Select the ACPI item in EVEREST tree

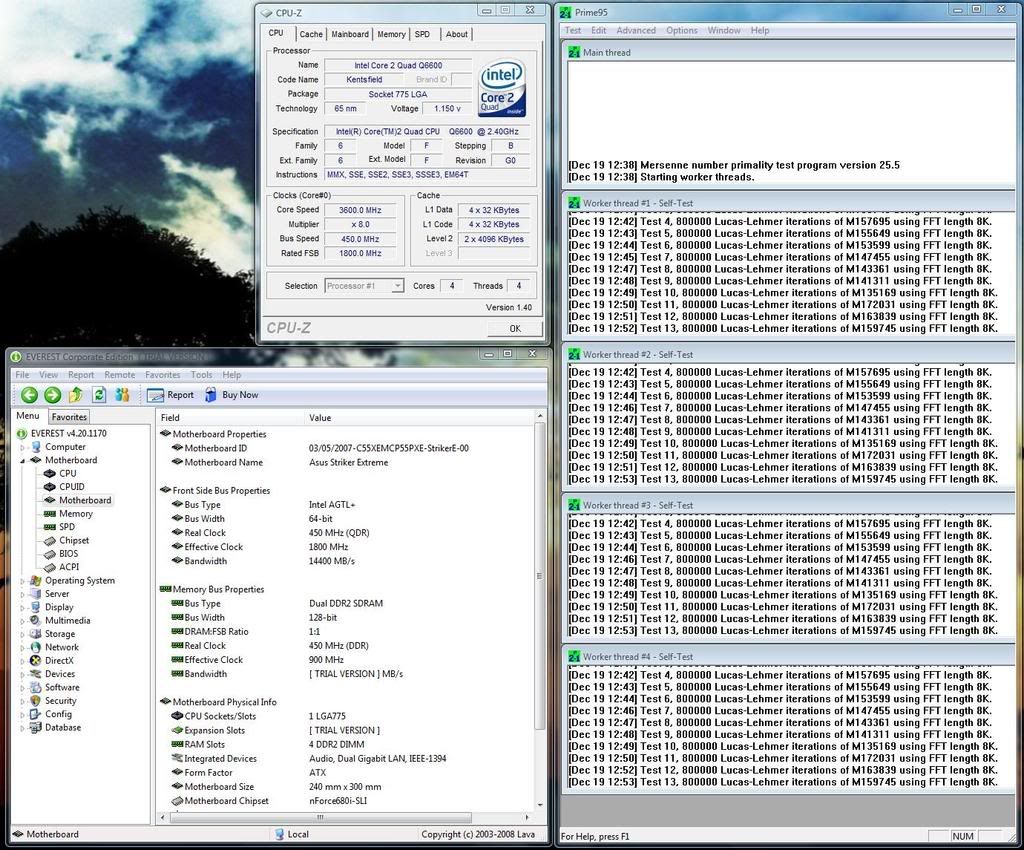click(61, 567)
